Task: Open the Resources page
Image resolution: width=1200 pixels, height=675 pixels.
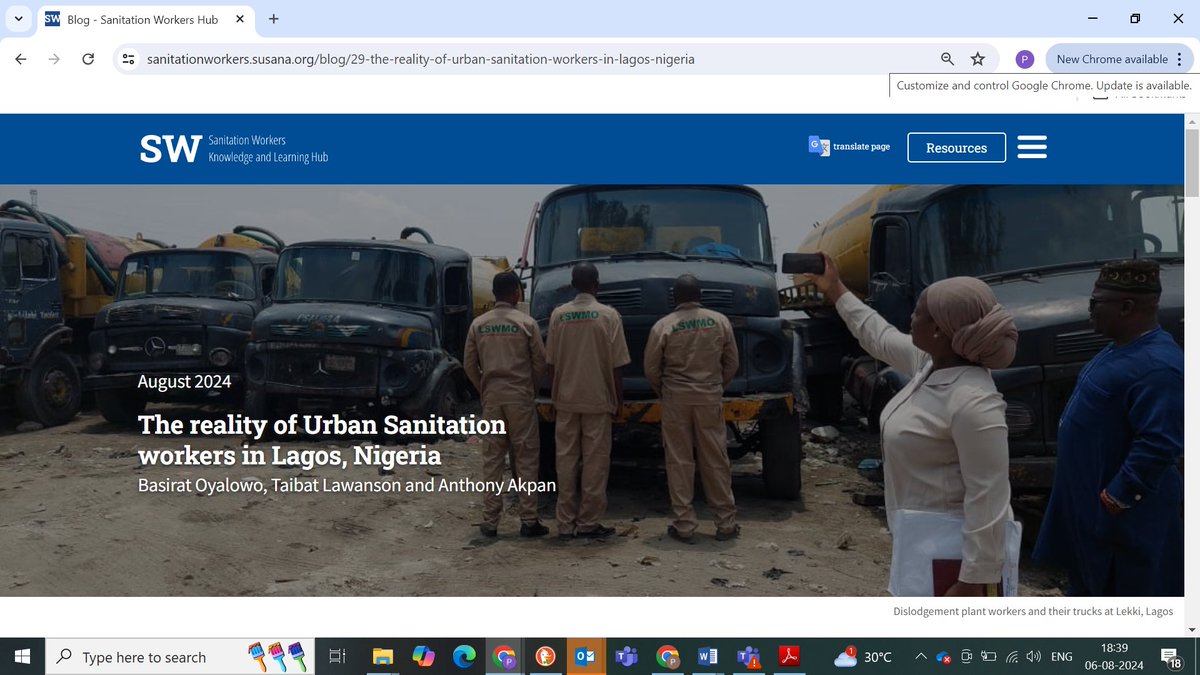Action: 956,147
